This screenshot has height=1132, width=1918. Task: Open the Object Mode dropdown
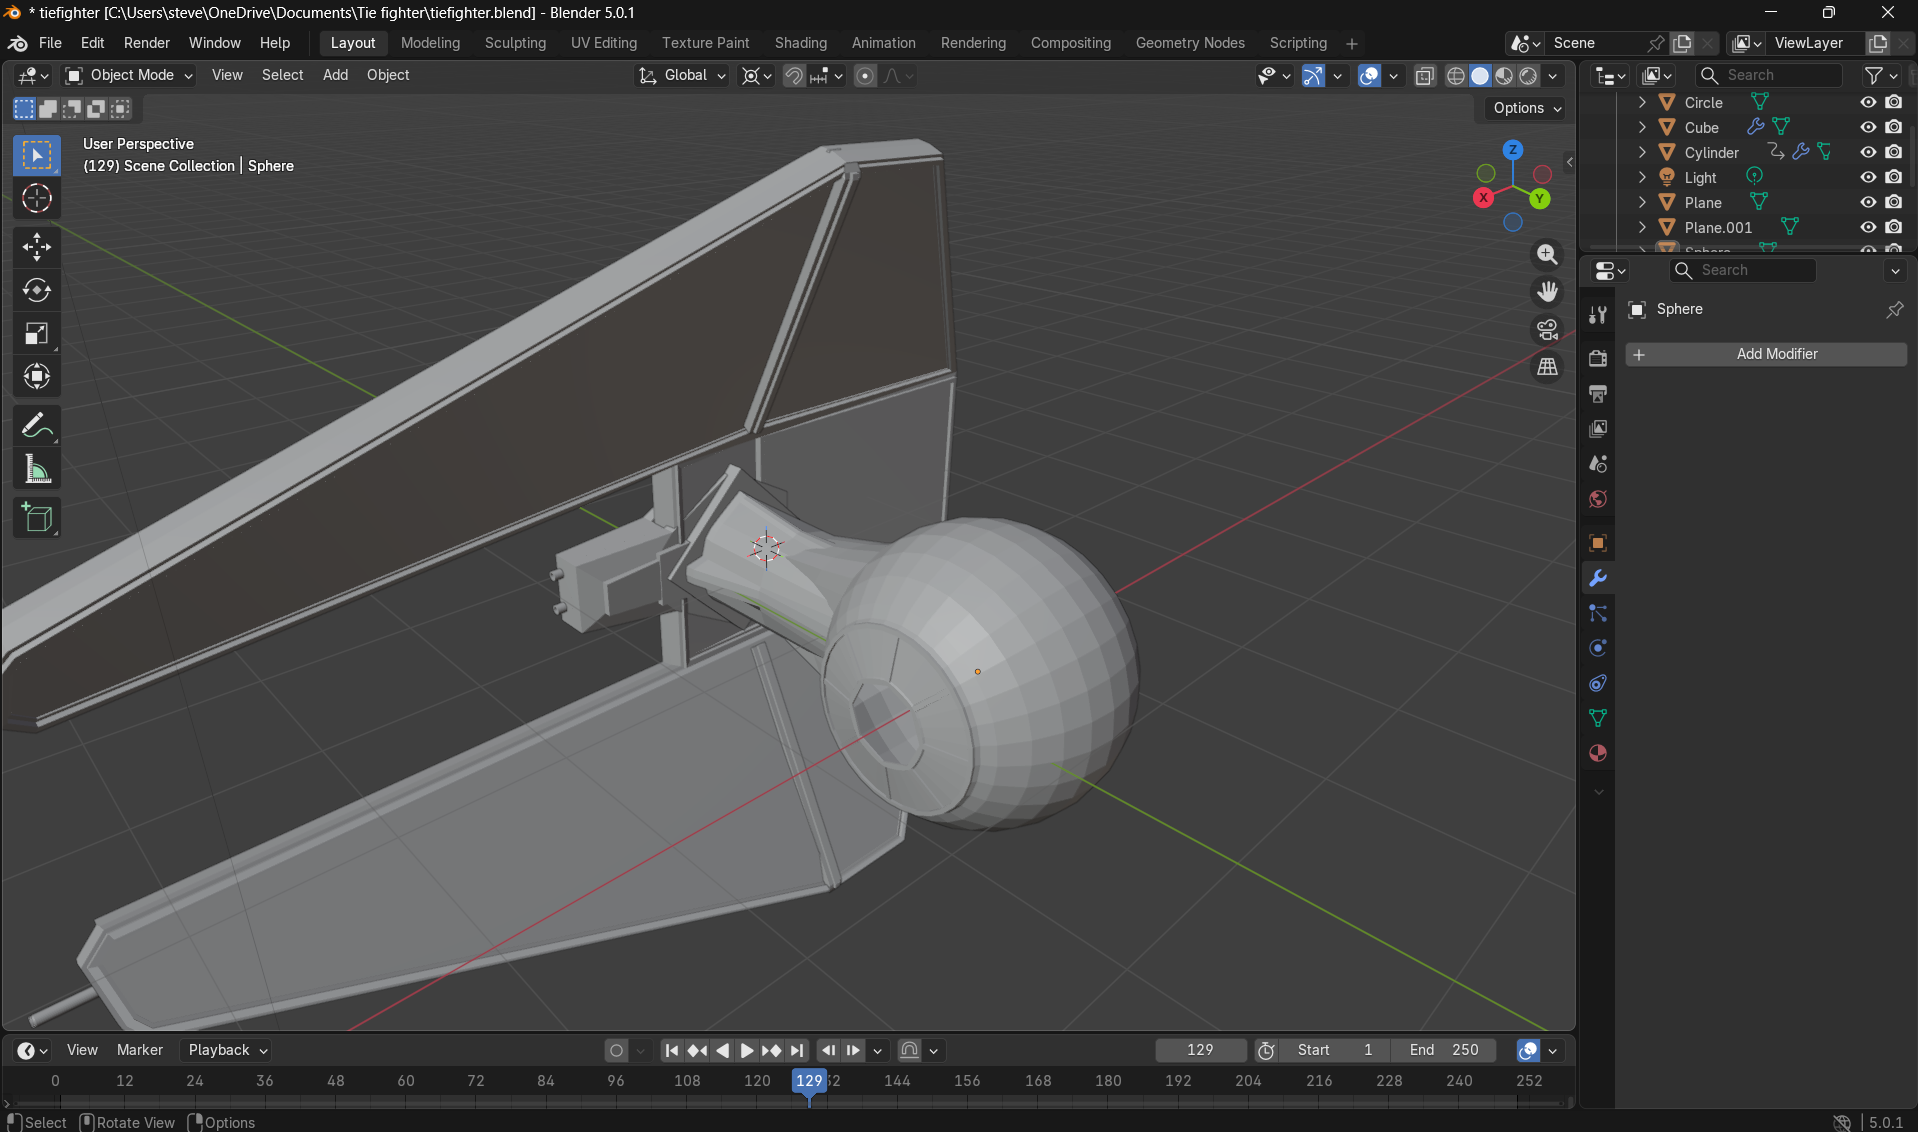[129, 75]
